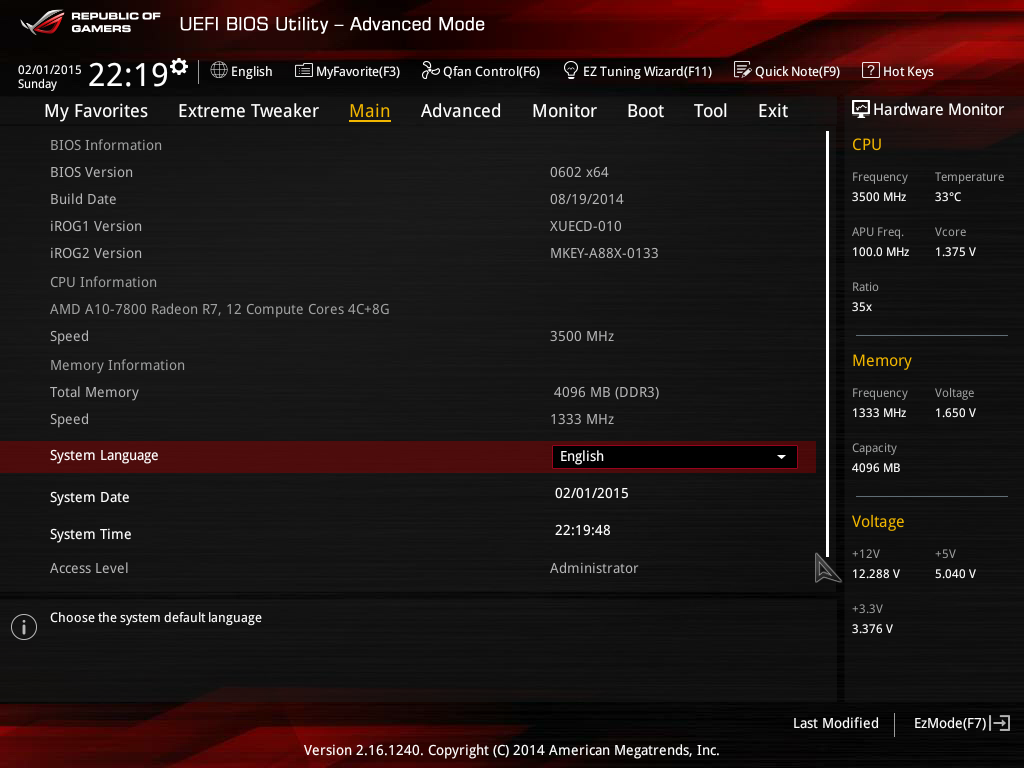Image resolution: width=1024 pixels, height=768 pixels.
Task: Click the help text 'Choose the system default language'
Action: tap(155, 618)
